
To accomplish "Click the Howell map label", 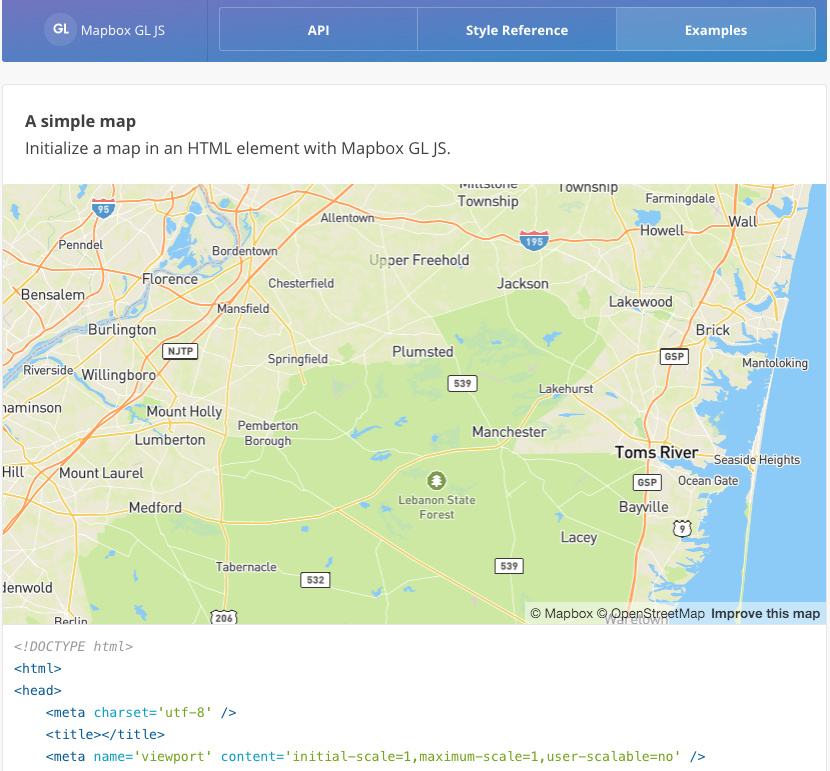I will tap(662, 230).
